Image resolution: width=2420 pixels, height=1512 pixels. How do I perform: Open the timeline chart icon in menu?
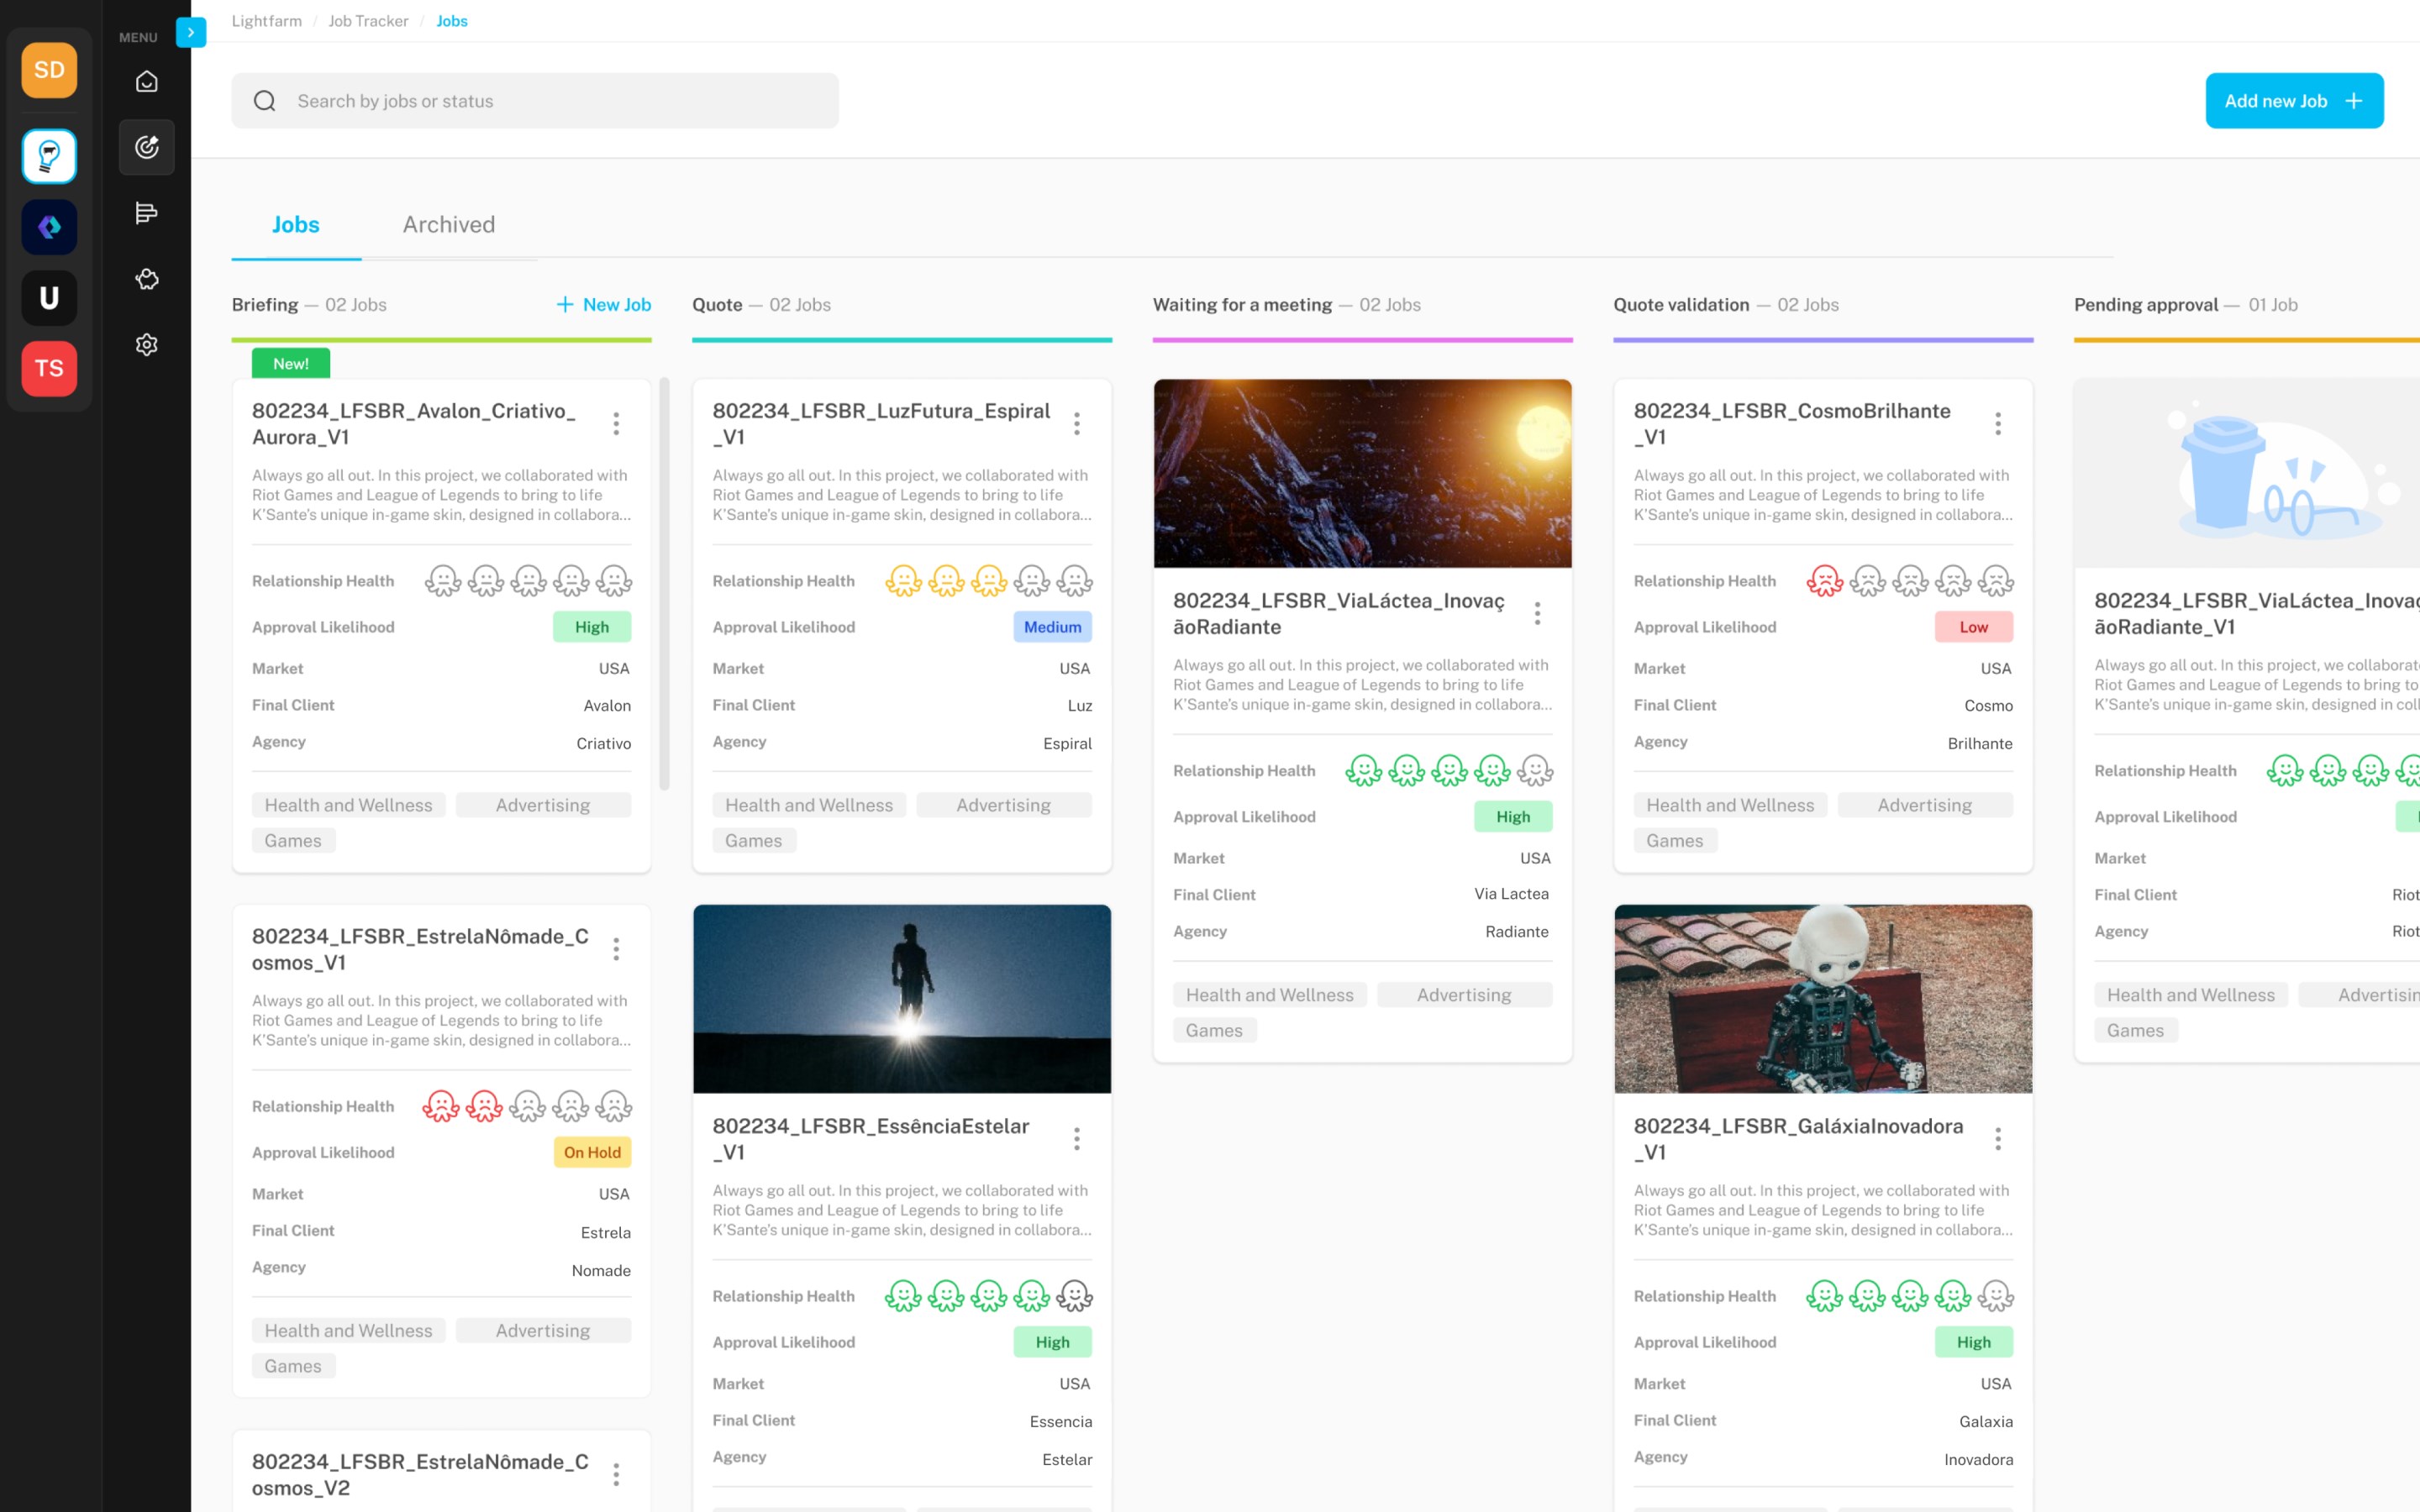tap(147, 213)
